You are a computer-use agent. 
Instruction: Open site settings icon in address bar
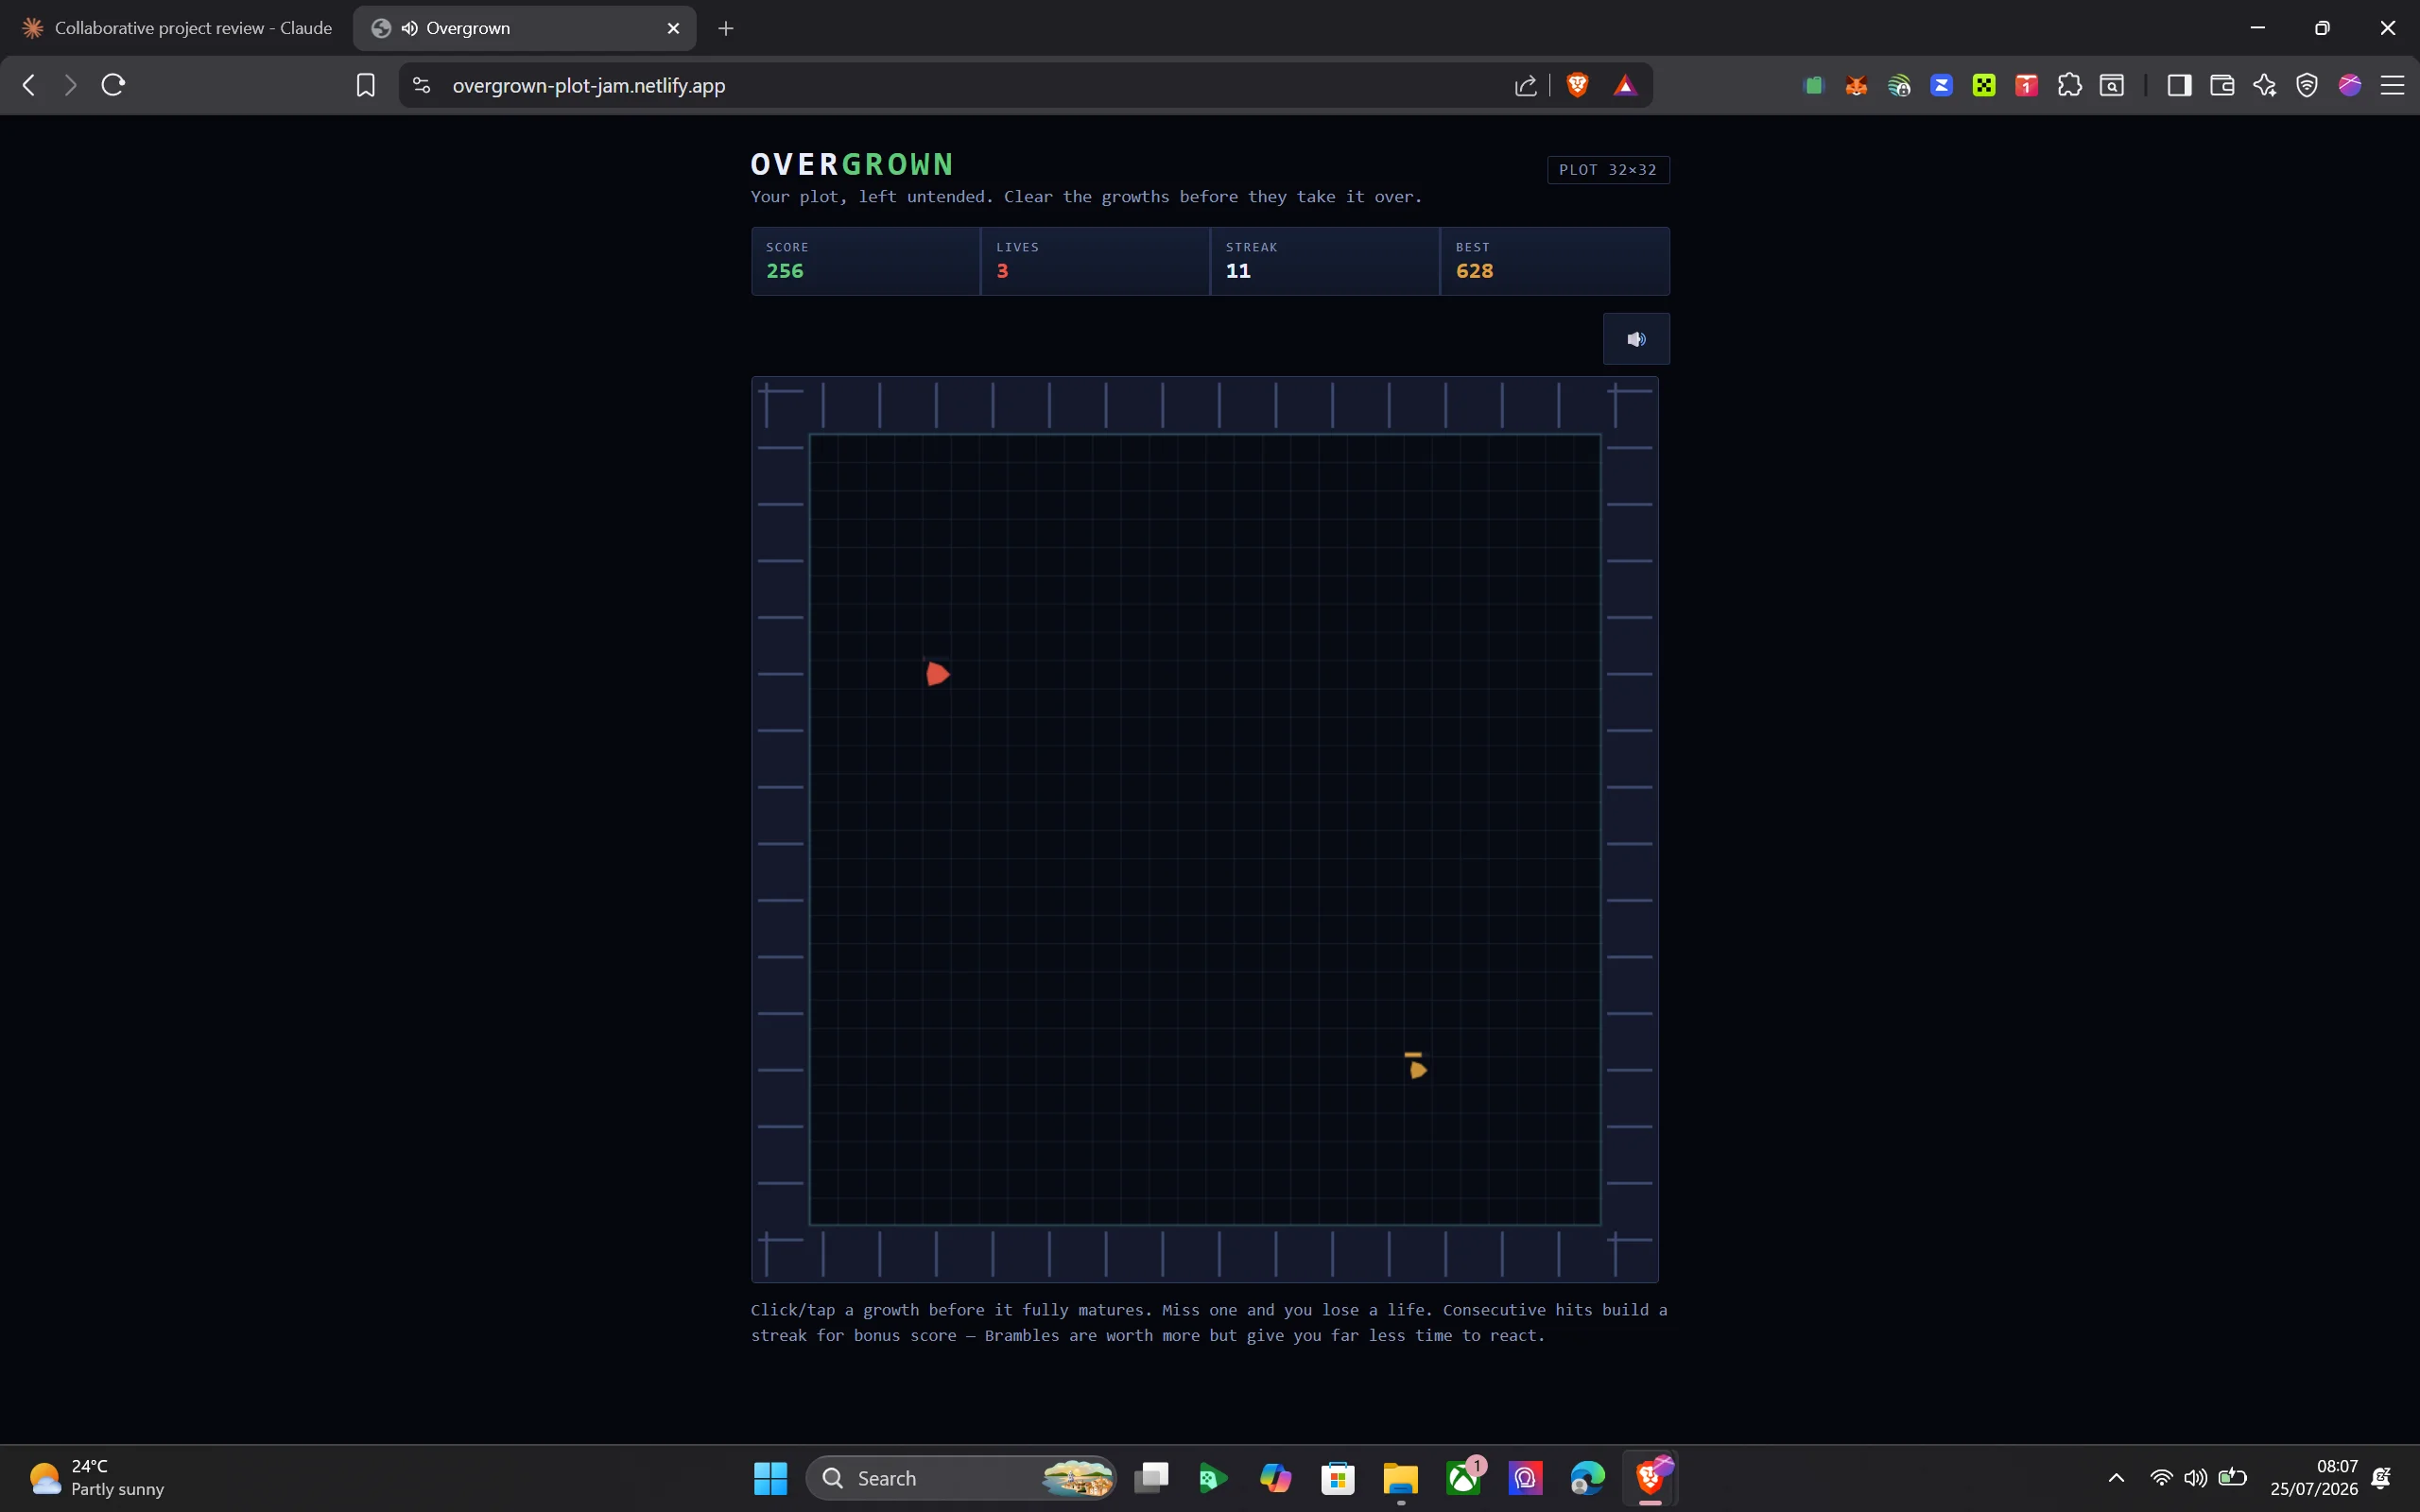pyautogui.click(x=422, y=85)
